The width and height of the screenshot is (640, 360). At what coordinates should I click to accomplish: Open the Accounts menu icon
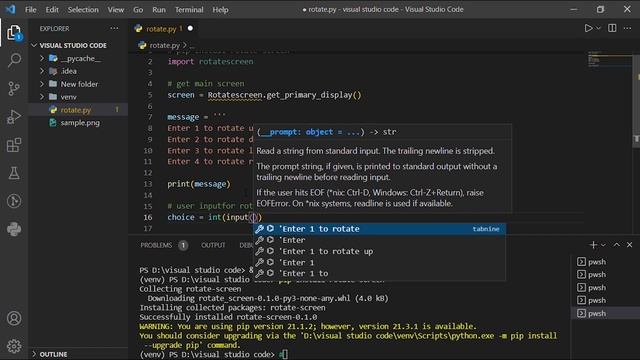(x=14, y=318)
